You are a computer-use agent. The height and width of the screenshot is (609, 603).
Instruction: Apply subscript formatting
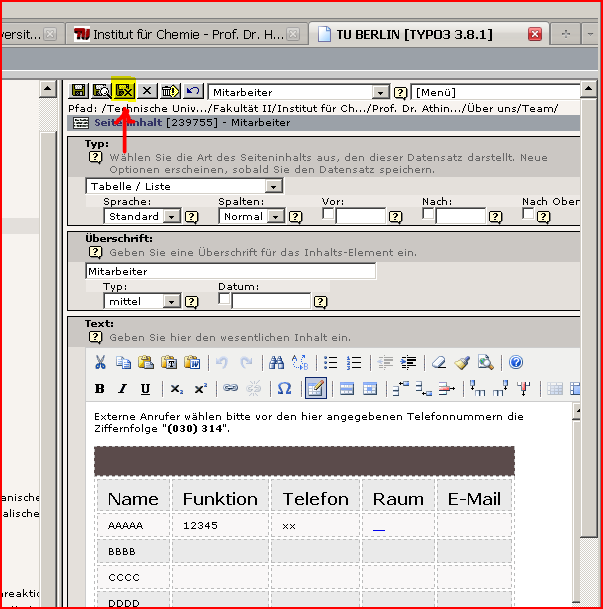click(177, 388)
